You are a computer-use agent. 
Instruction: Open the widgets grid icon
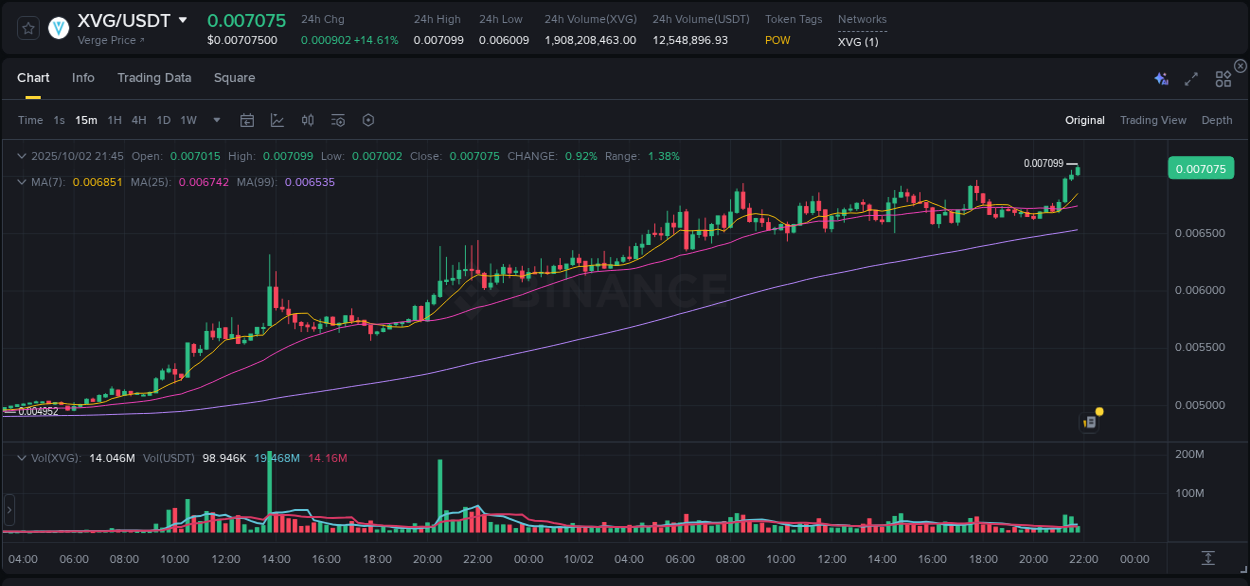coord(1223,77)
